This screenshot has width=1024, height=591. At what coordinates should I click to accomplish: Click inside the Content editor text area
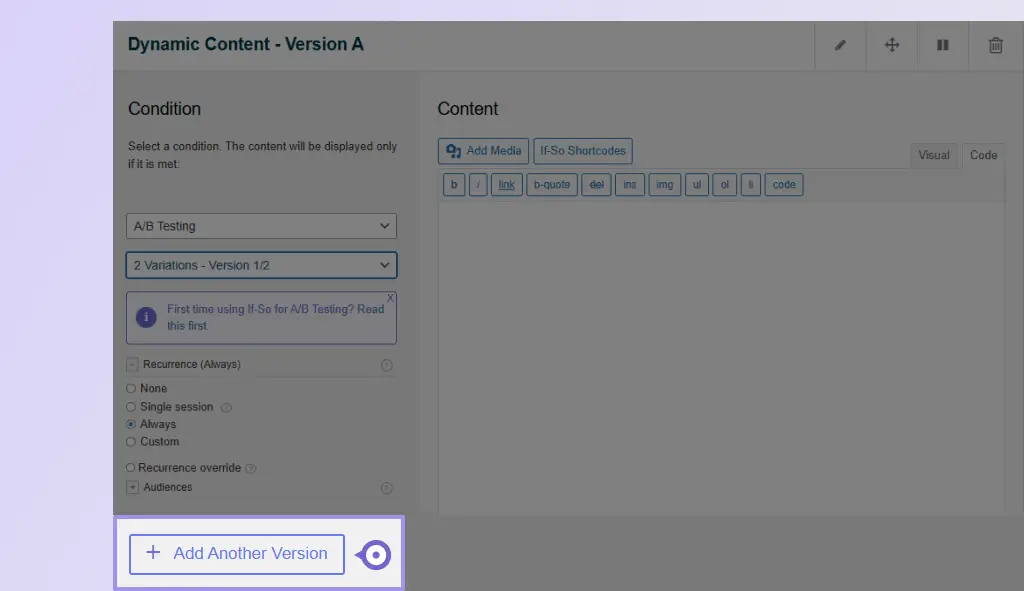[721, 359]
